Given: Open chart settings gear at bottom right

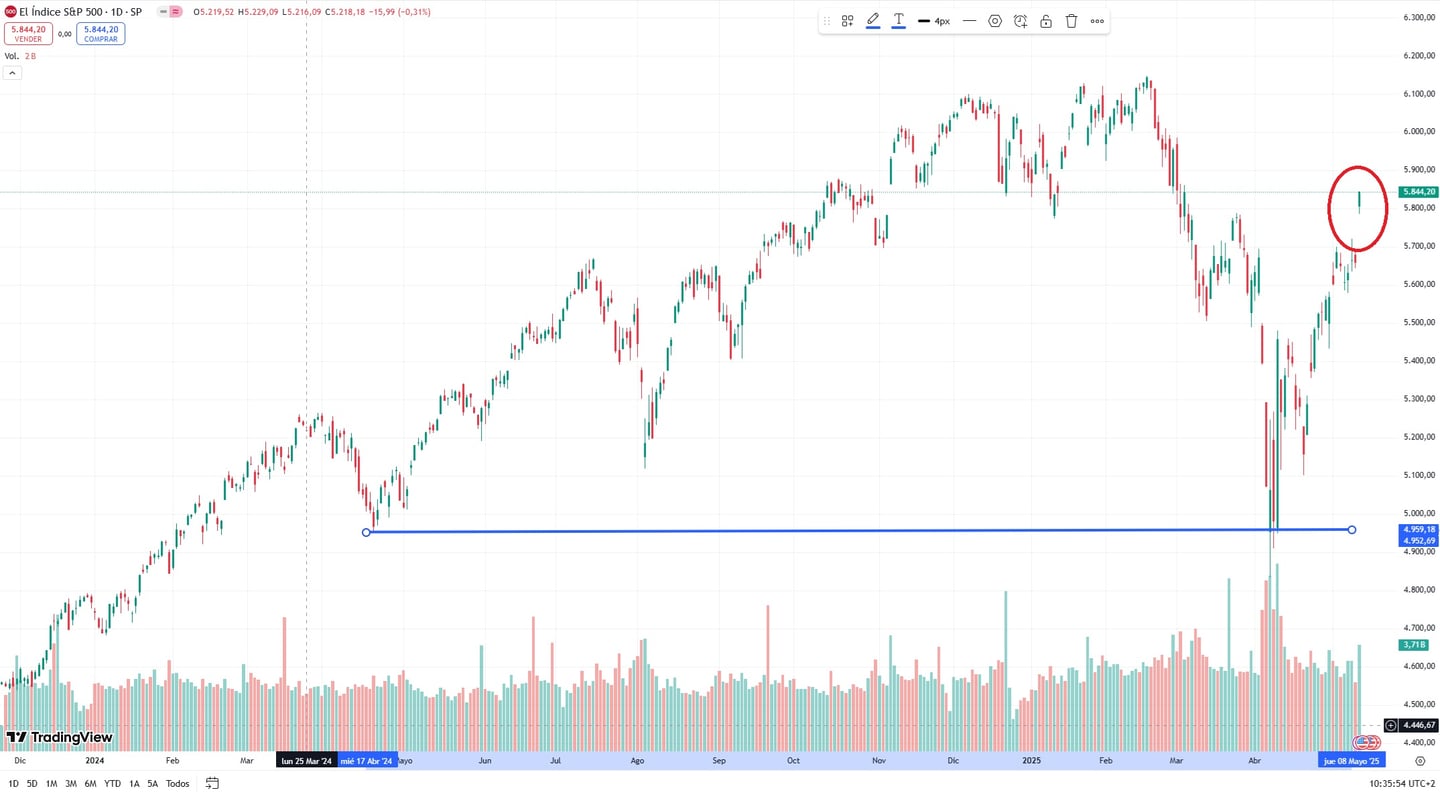Looking at the screenshot, I should pyautogui.click(x=1420, y=761).
